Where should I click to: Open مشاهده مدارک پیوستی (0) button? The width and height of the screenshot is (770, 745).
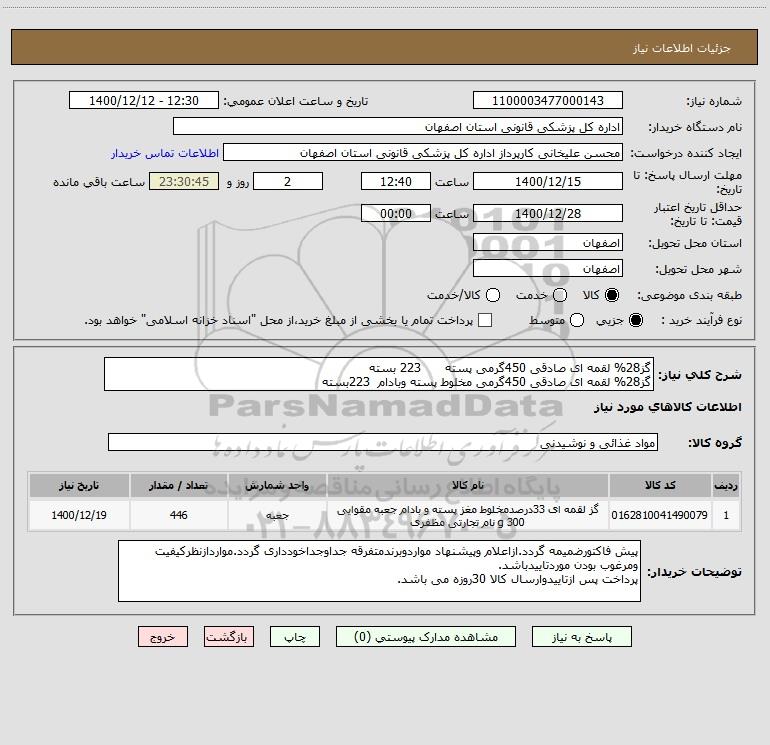tap(426, 637)
